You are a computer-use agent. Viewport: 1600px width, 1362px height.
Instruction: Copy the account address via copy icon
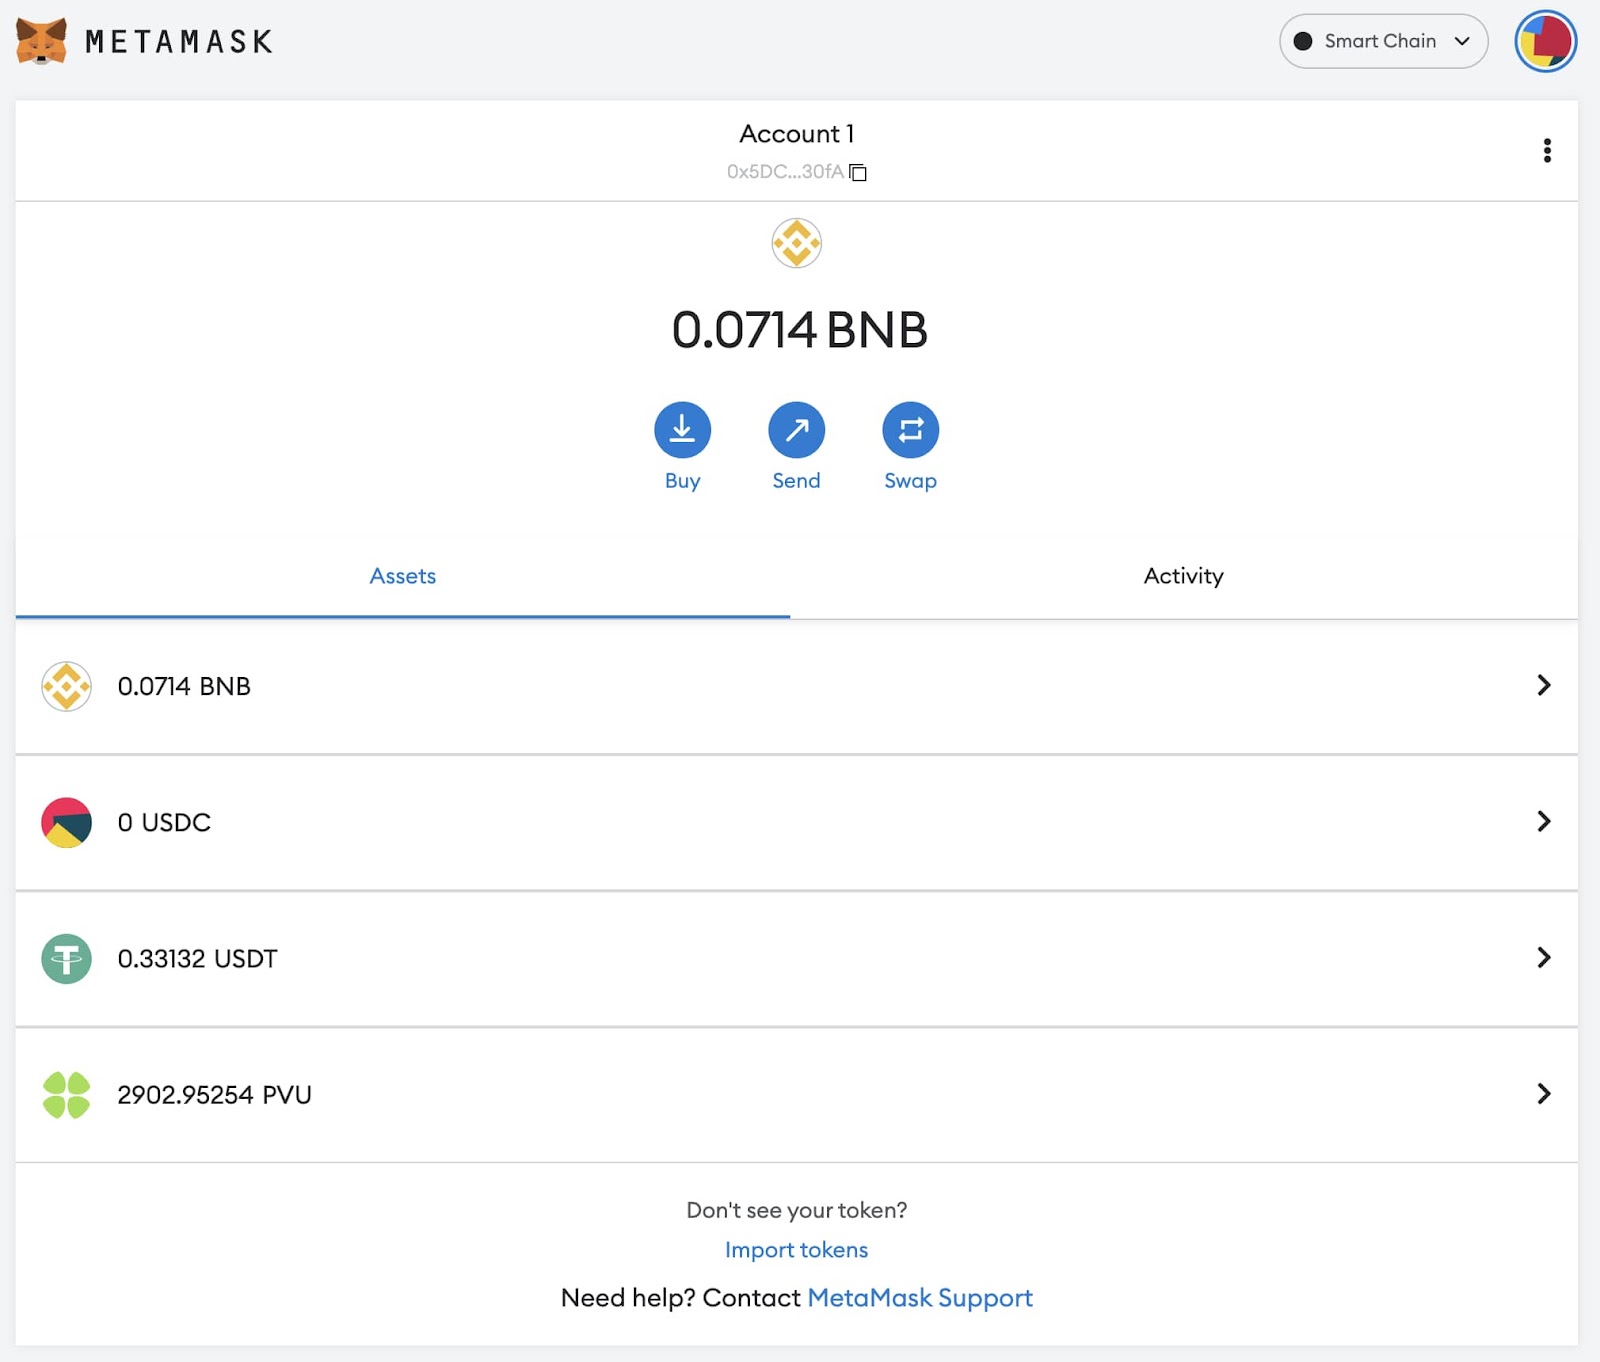pos(858,172)
